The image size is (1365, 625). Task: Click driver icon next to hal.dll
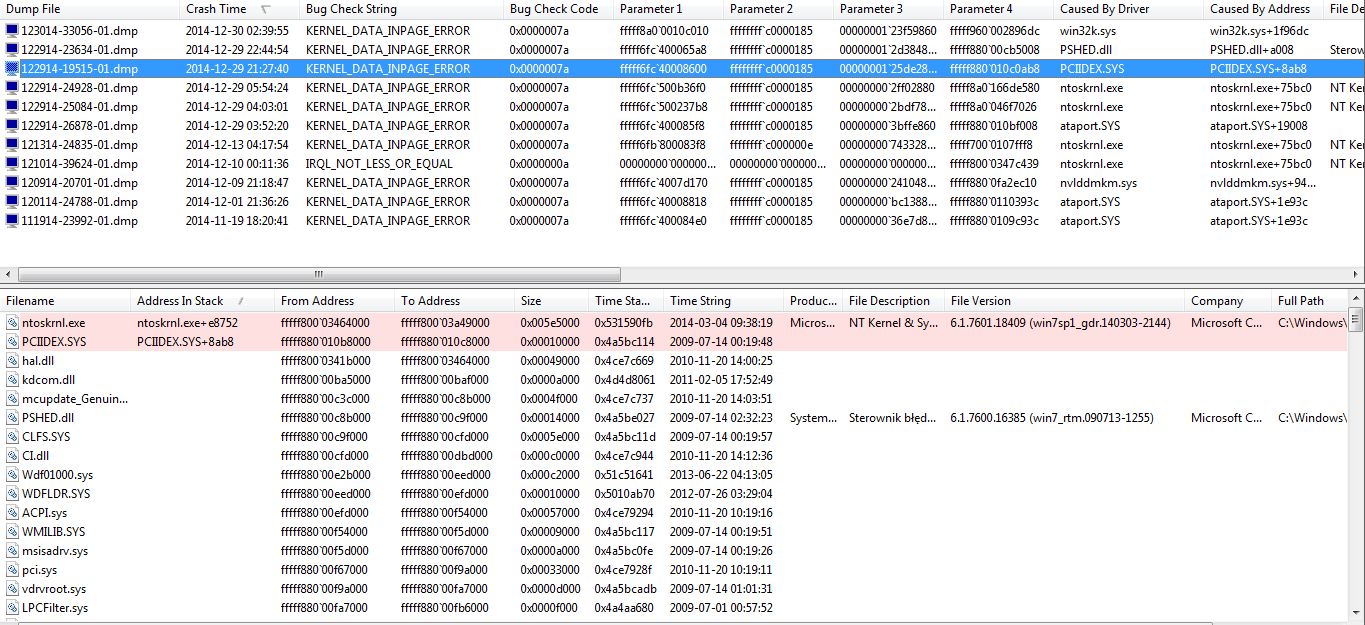12,361
